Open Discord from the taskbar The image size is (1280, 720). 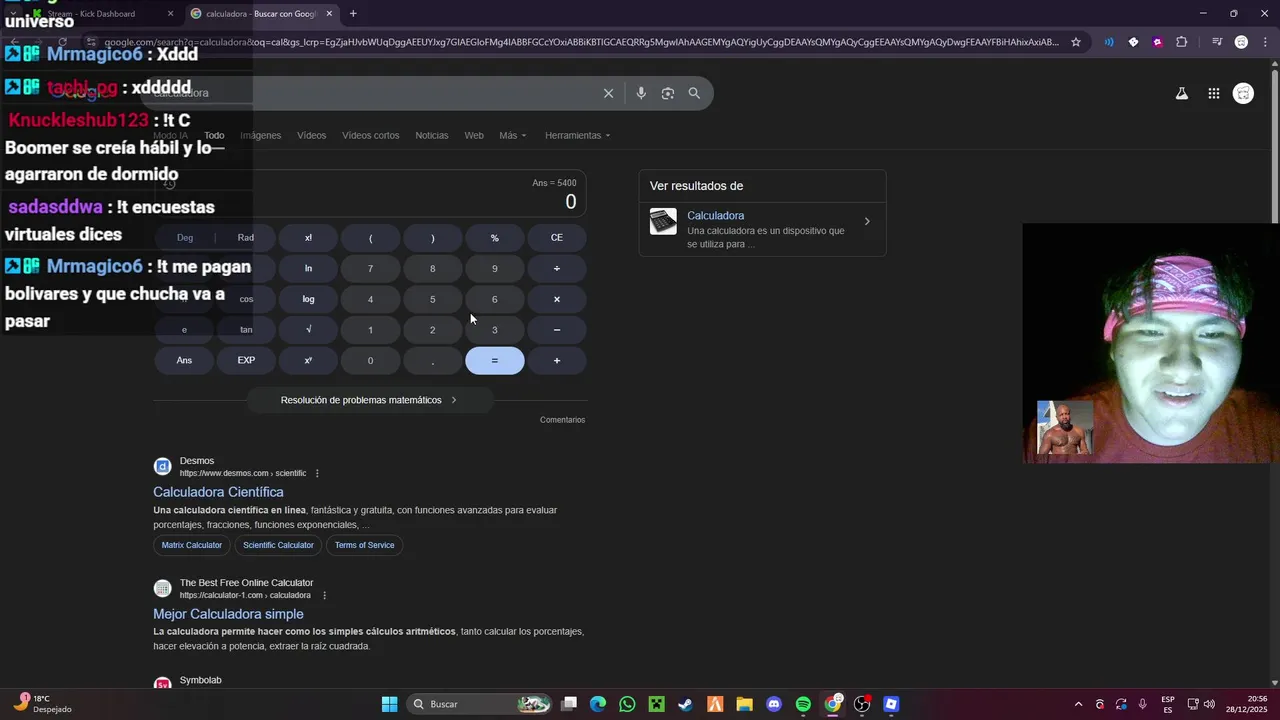pos(773,704)
